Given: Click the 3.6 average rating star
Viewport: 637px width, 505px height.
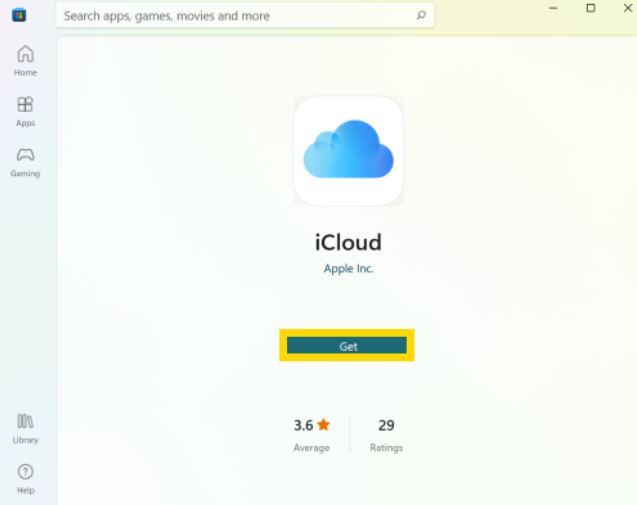Looking at the screenshot, I should click(324, 425).
